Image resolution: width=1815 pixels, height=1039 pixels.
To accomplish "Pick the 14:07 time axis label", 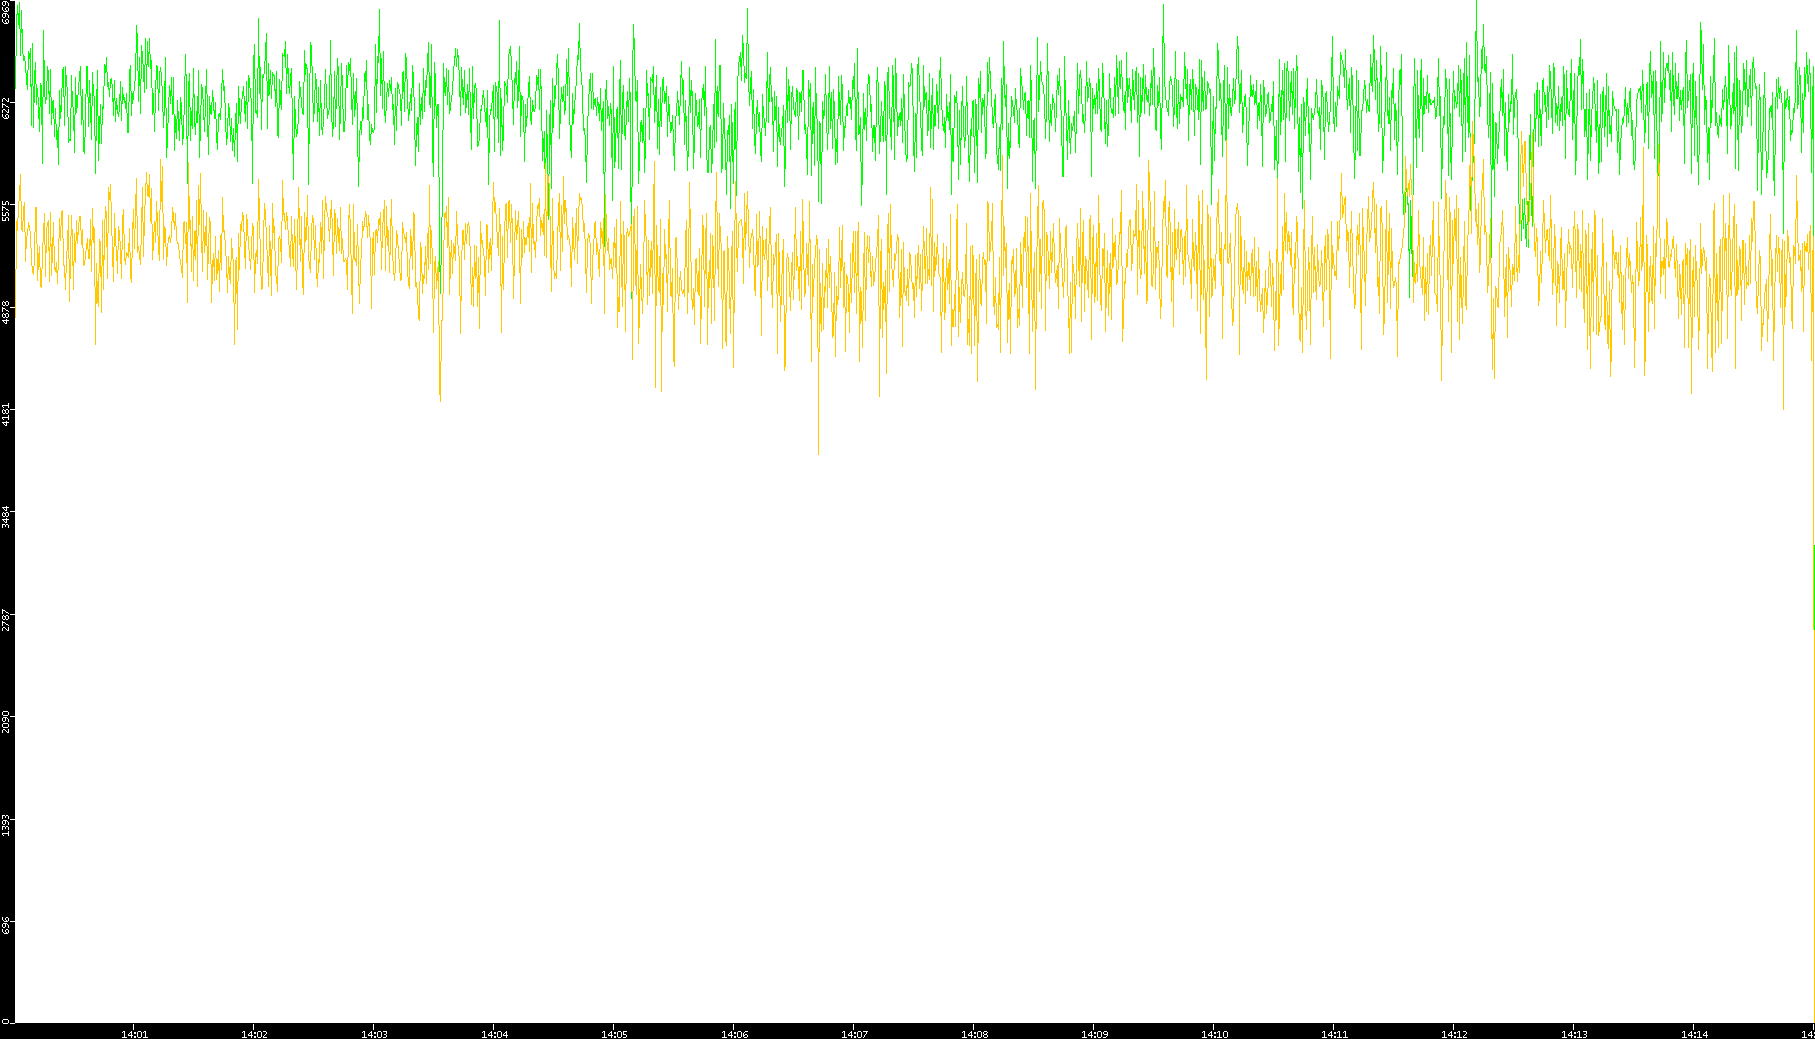I will [x=854, y=1034].
